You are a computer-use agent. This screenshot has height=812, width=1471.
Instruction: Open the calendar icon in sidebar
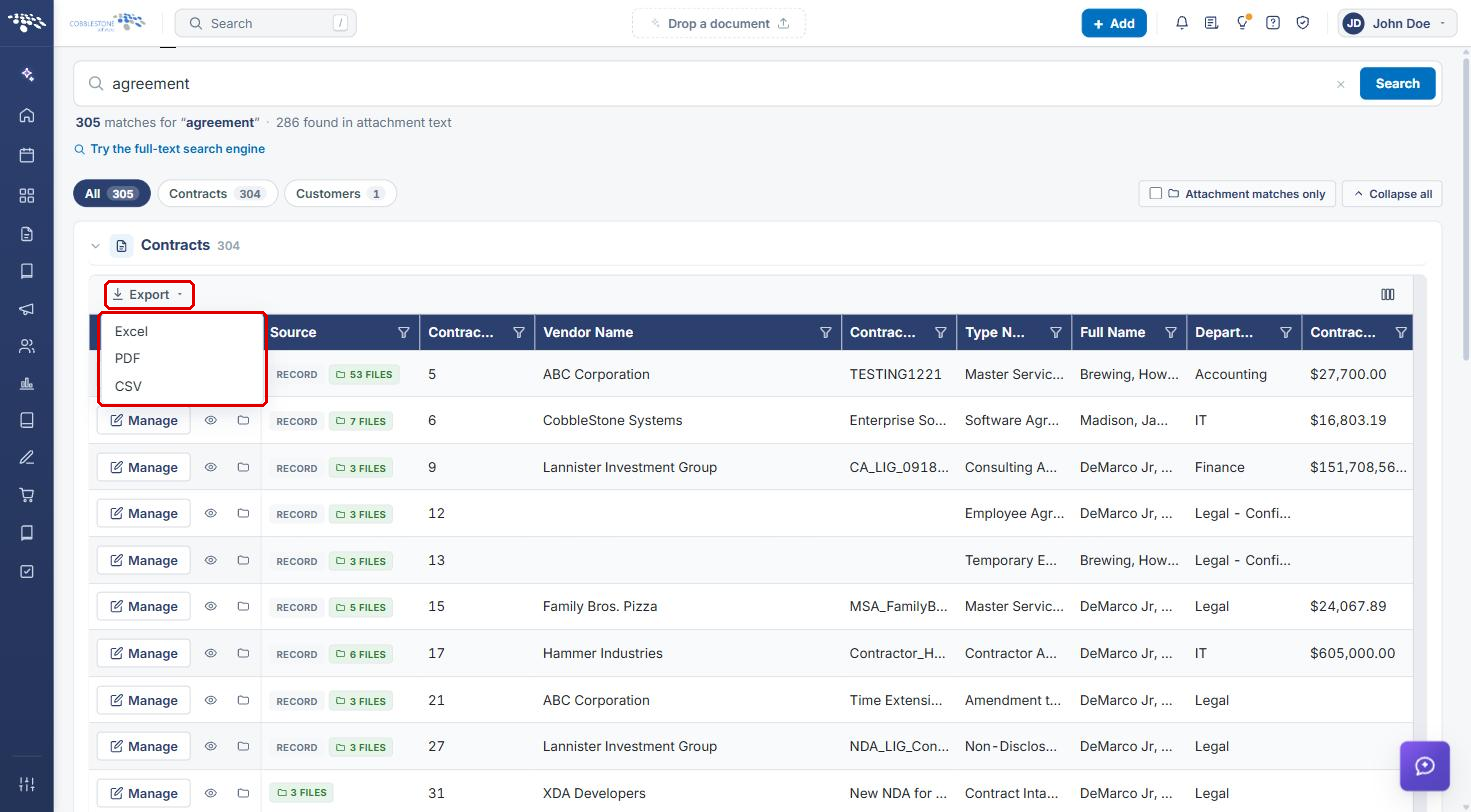tap(27, 155)
